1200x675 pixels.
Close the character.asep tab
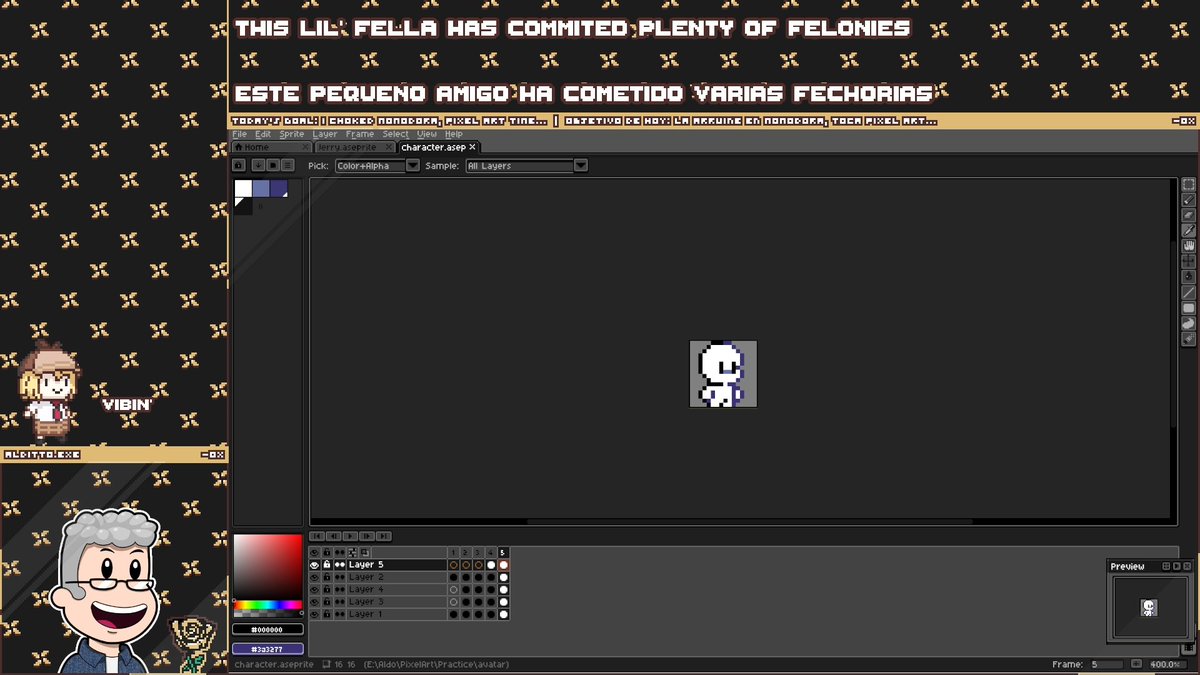tap(472, 147)
